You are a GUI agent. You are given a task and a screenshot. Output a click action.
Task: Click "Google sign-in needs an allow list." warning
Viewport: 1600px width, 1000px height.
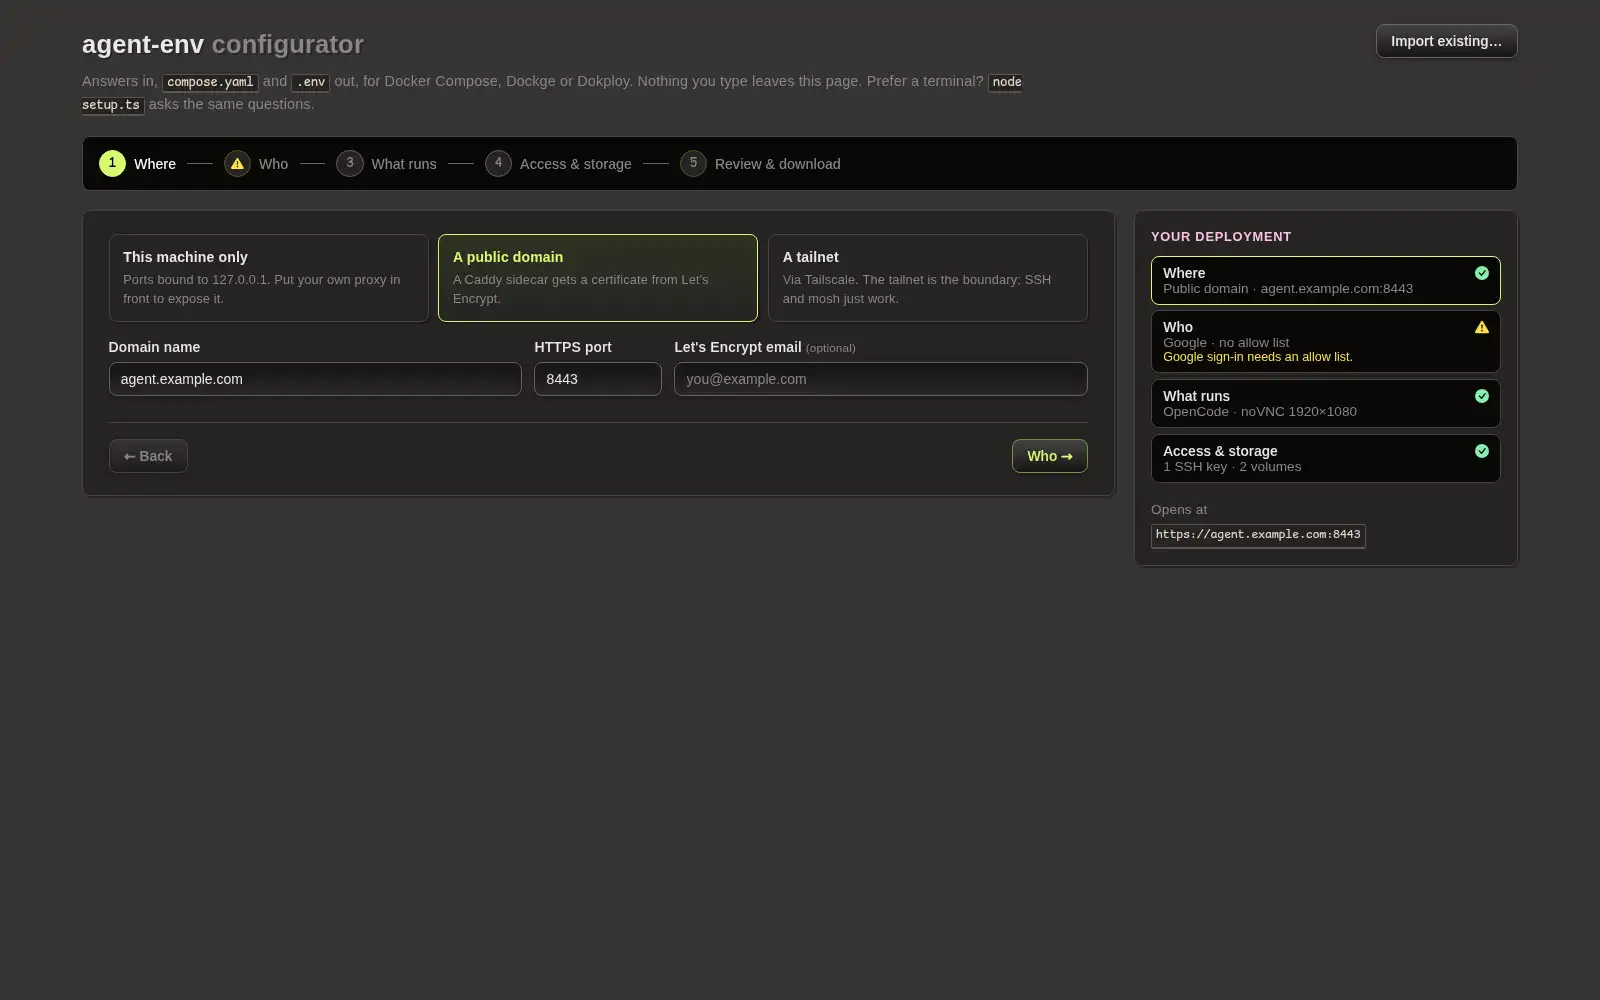1257,357
